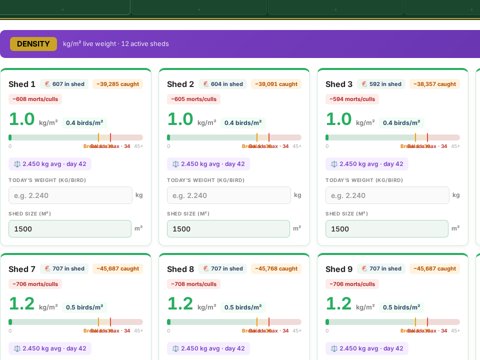Click the scale icon in Shed 1 weight chip
This screenshot has height=360, width=480.
click(17, 164)
